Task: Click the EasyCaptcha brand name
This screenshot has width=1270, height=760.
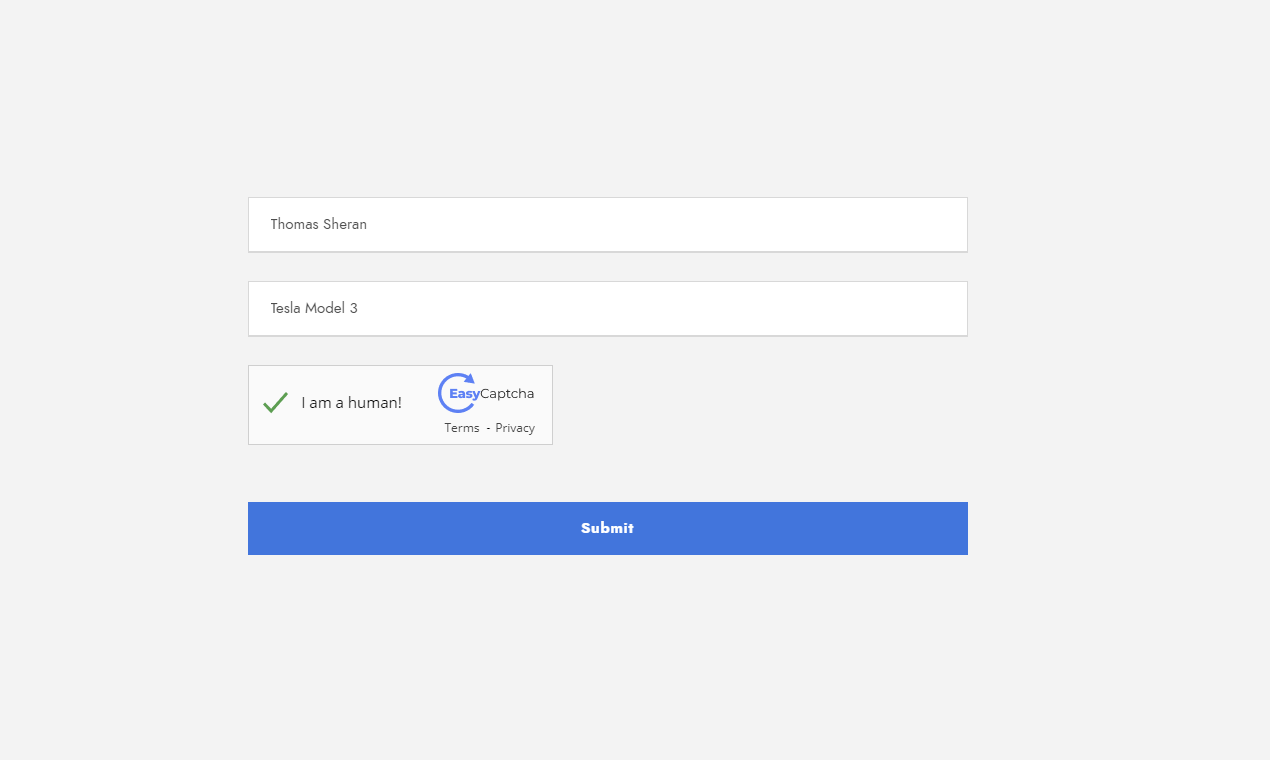Action: pyautogui.click(x=492, y=394)
